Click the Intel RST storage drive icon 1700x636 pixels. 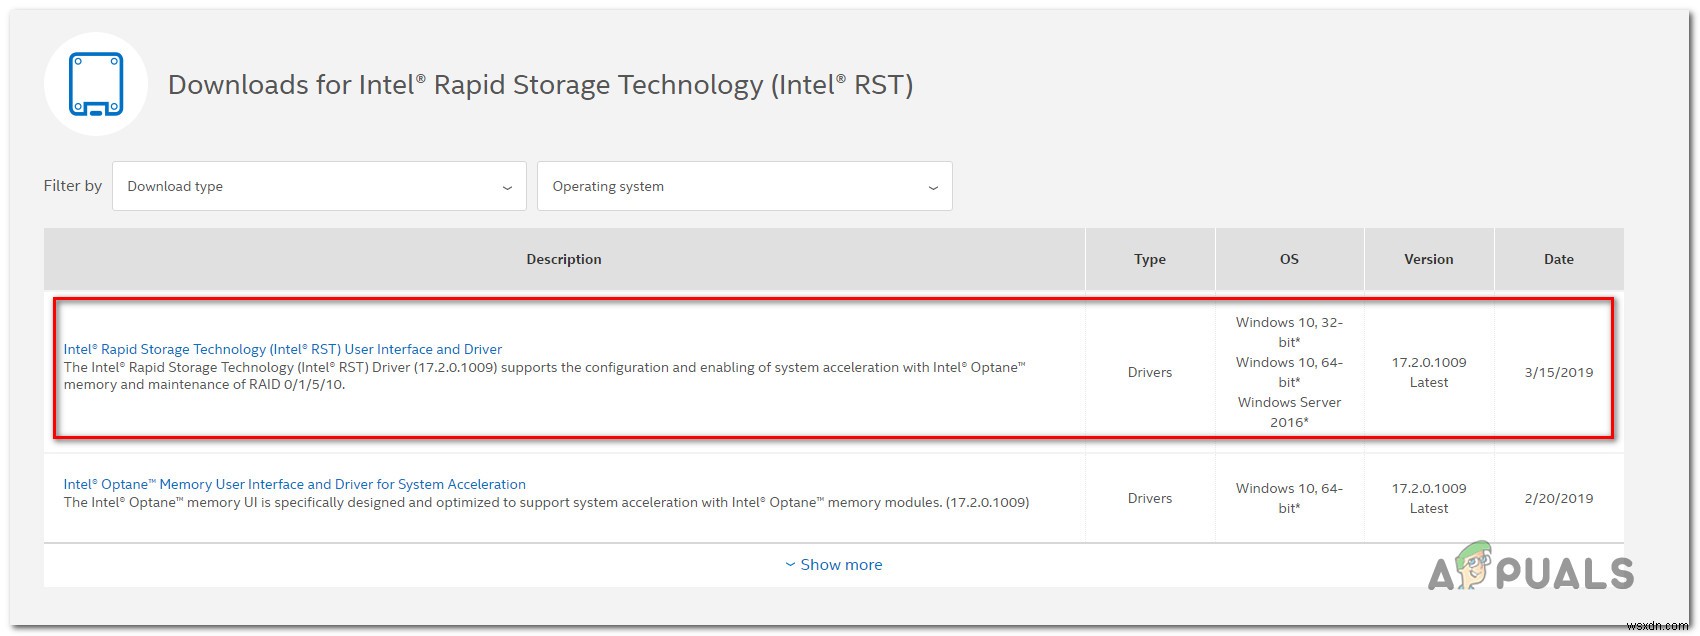tap(96, 84)
